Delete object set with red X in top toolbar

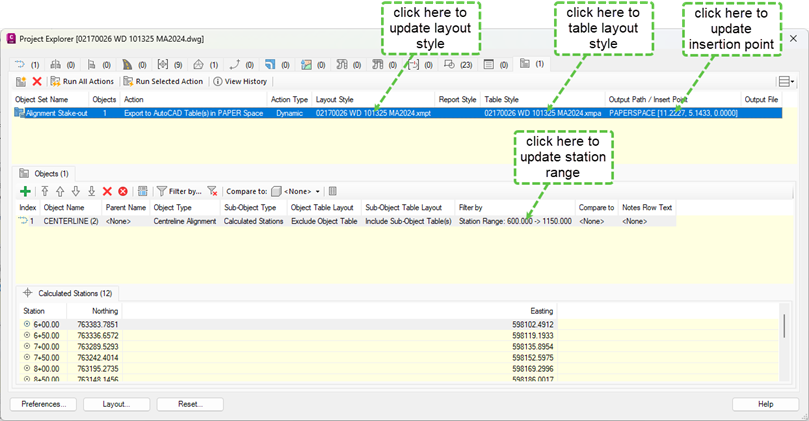click(37, 82)
